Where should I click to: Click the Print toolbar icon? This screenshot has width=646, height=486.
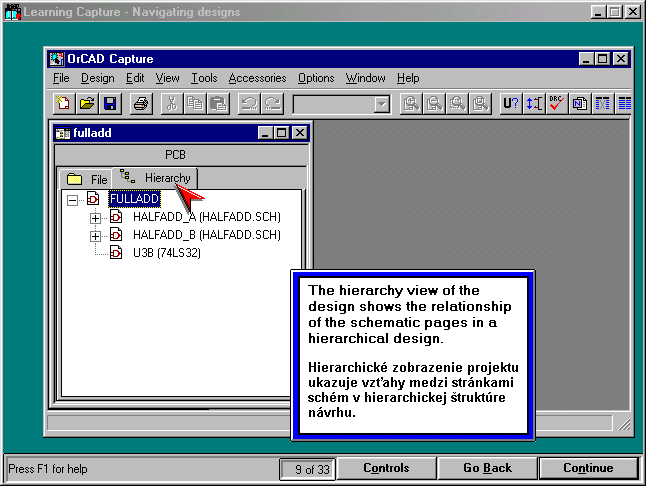(141, 103)
